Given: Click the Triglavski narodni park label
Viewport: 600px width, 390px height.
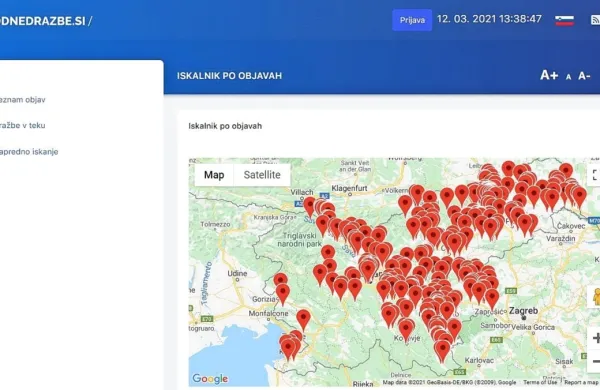Looking at the screenshot, I should coord(299,240).
